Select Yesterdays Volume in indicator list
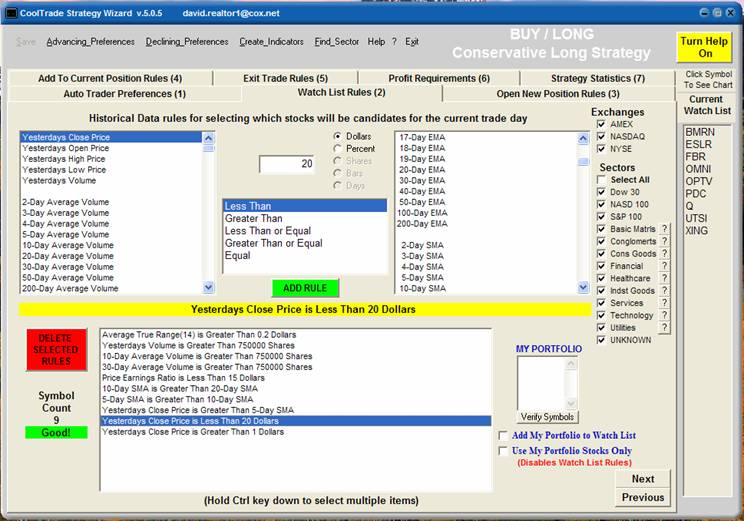Screen dimensions: 744x521 (x=111, y=180)
